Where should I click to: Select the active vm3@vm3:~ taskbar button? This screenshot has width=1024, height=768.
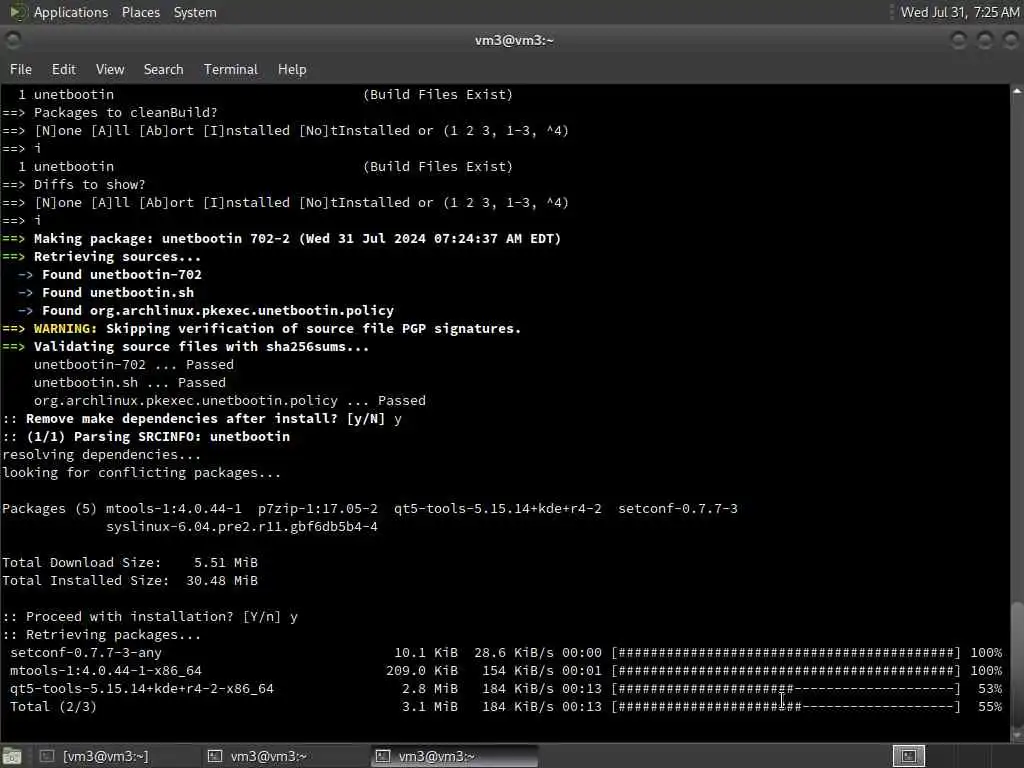pyautogui.click(x=455, y=756)
